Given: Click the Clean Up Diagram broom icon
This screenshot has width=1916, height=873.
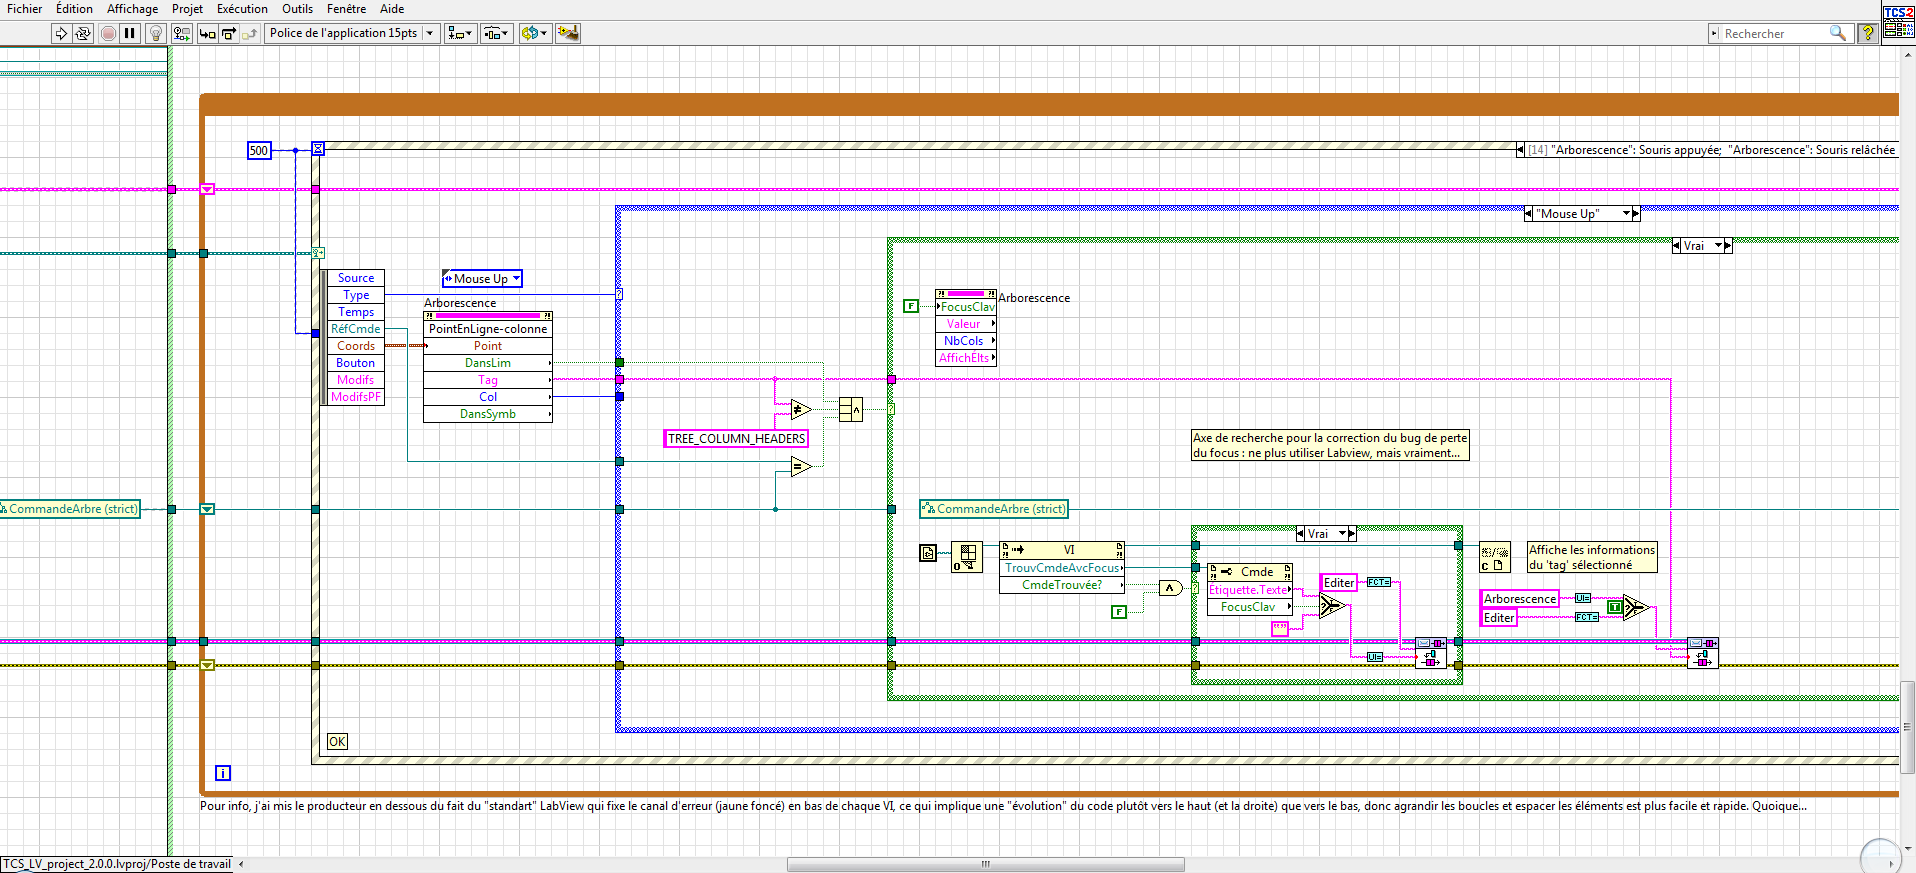Looking at the screenshot, I should (568, 33).
